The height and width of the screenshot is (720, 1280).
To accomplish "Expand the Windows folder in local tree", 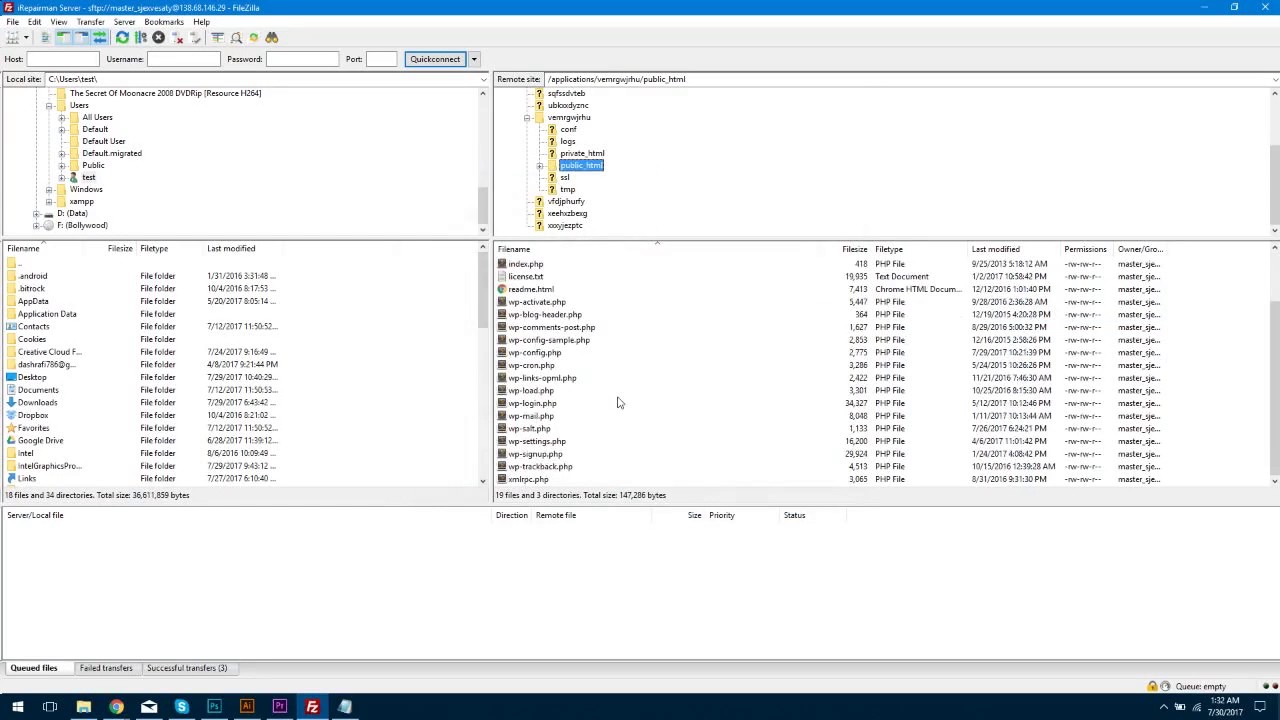I will (x=48, y=189).
